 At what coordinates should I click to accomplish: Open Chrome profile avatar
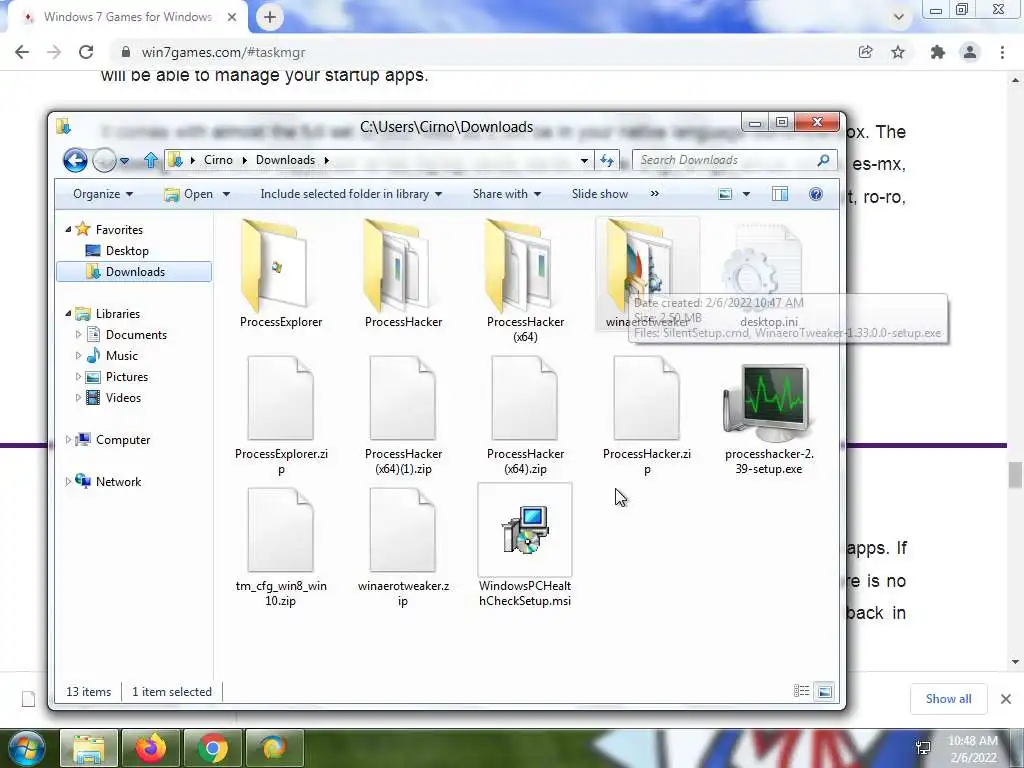pos(970,52)
